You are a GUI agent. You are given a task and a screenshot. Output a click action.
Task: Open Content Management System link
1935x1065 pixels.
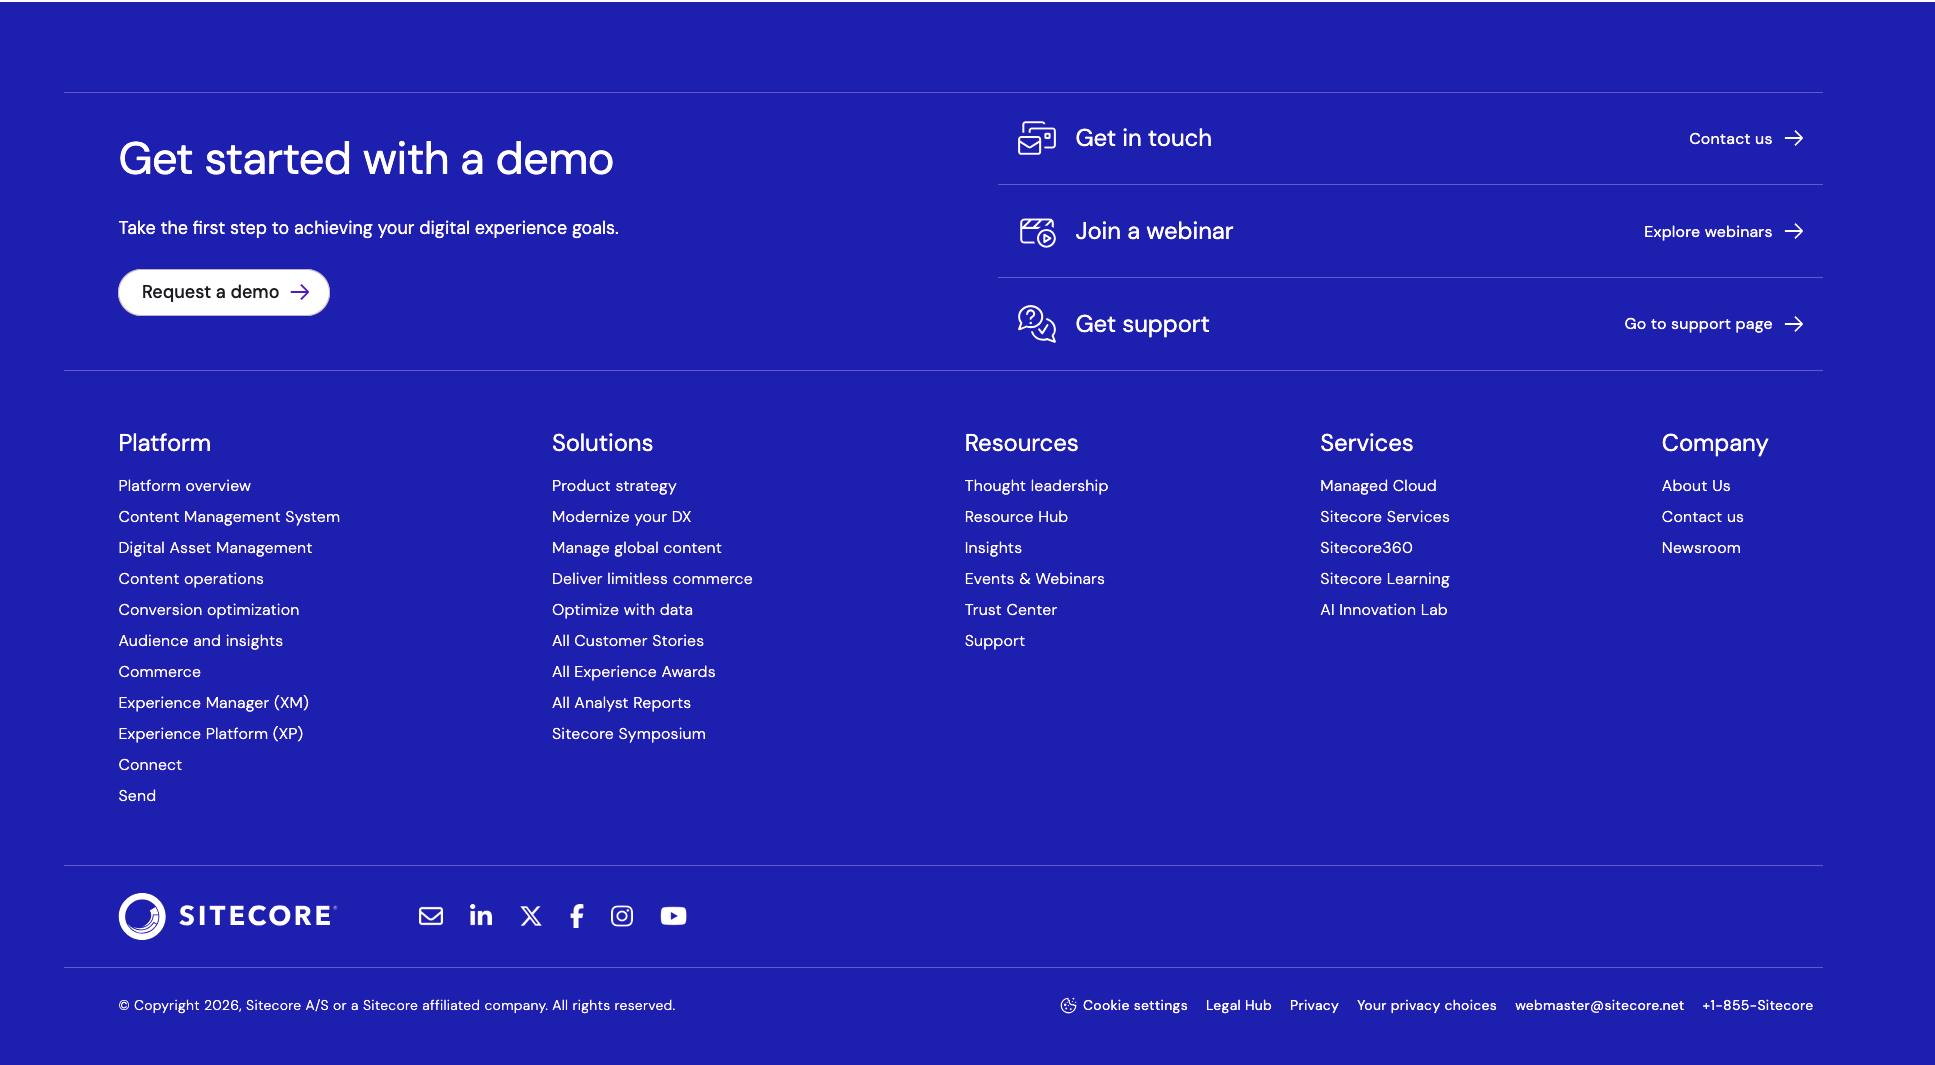229,517
